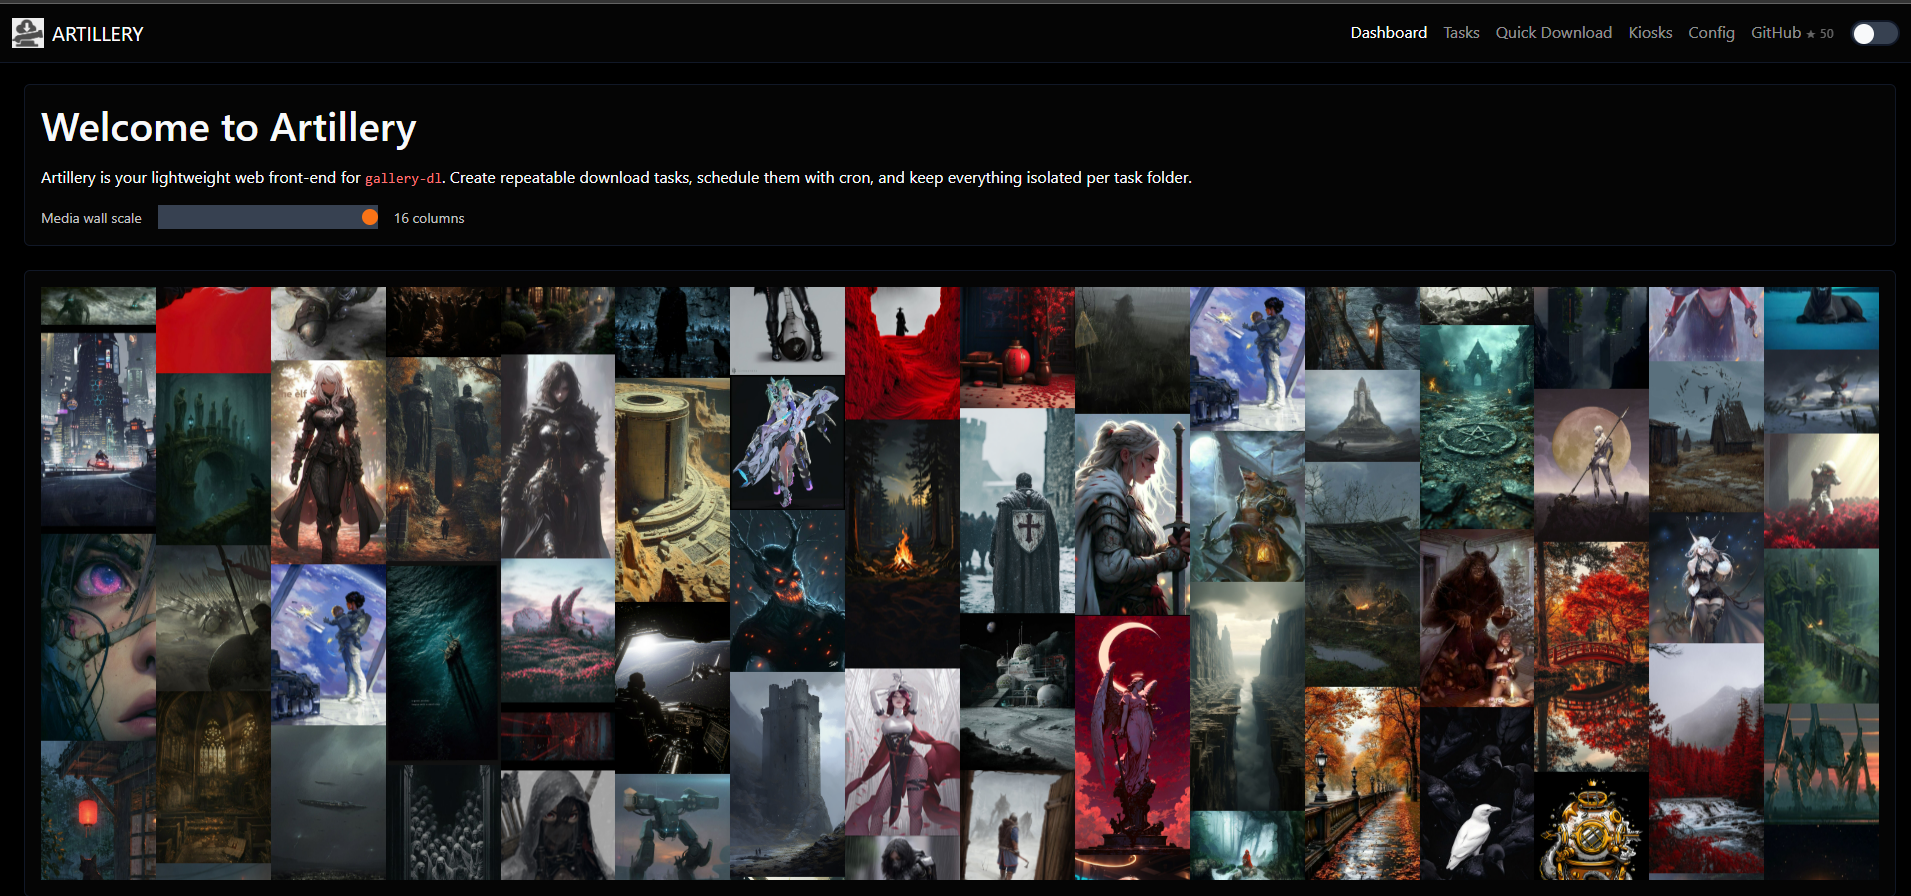Image resolution: width=1911 pixels, height=896 pixels.
Task: Open the burning village cottage thumbnail
Action: 1362,574
